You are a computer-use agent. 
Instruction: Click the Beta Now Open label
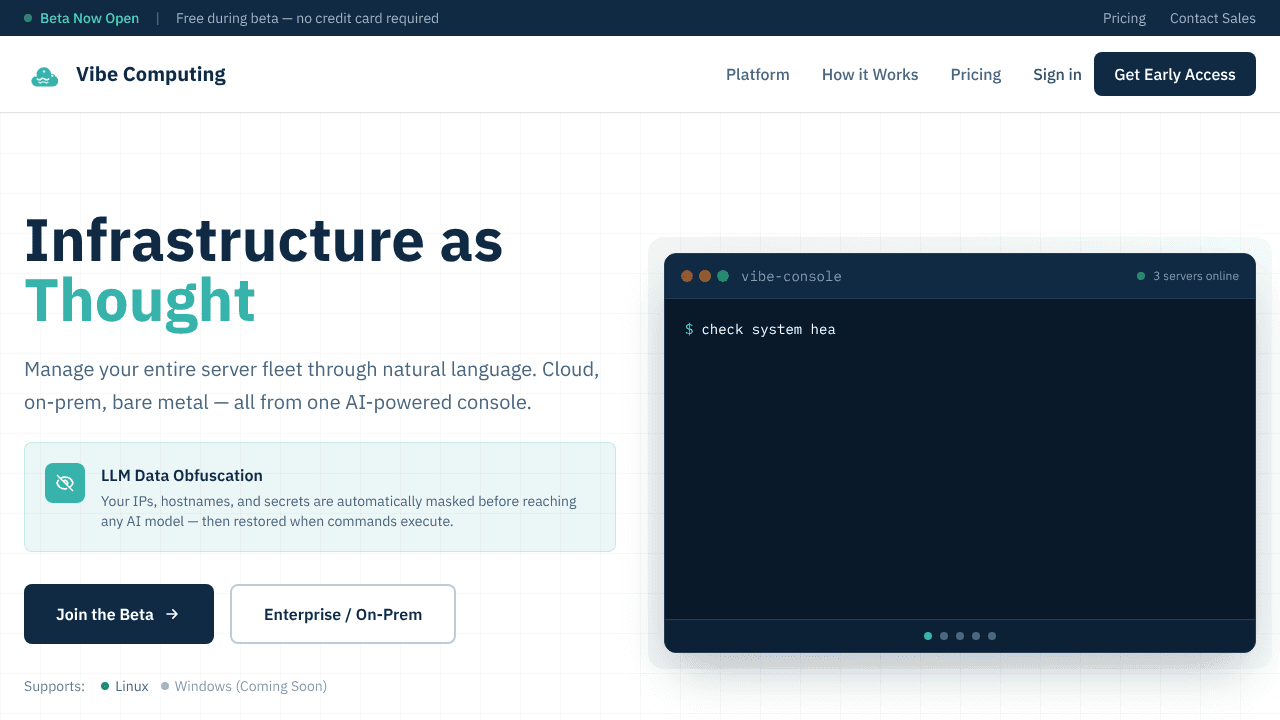point(89,18)
